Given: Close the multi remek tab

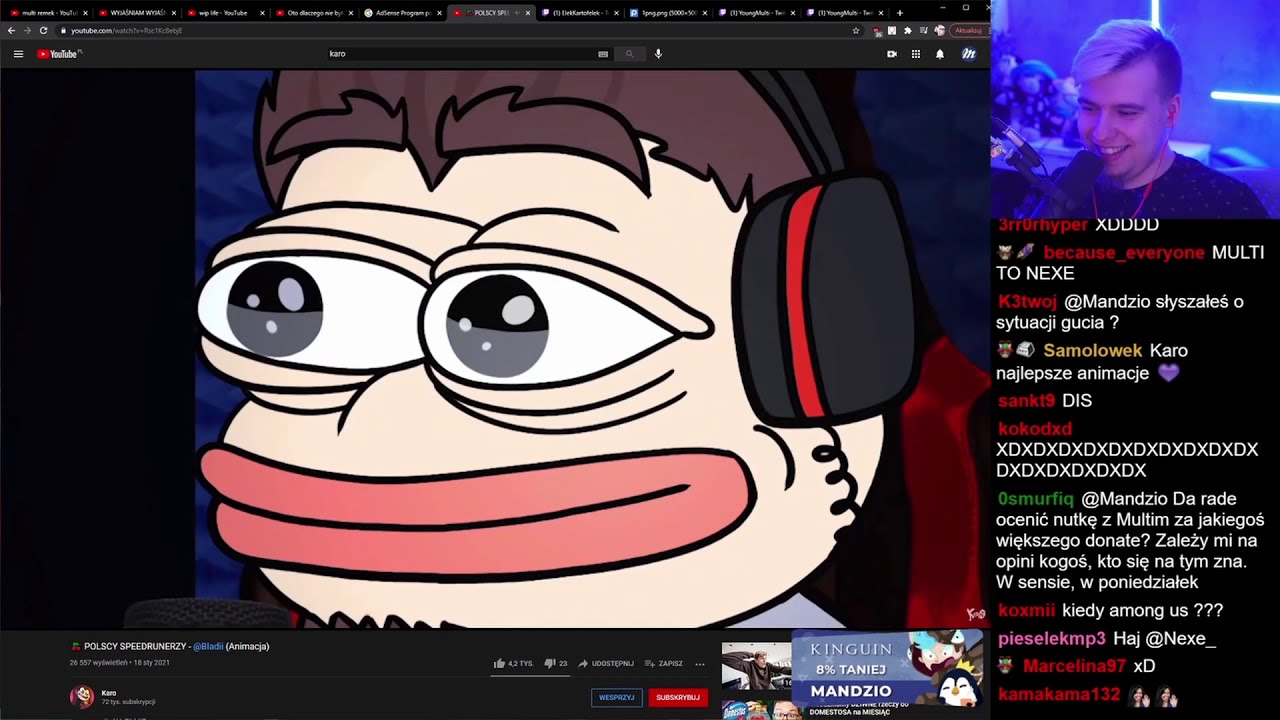Looking at the screenshot, I should 85,13.
